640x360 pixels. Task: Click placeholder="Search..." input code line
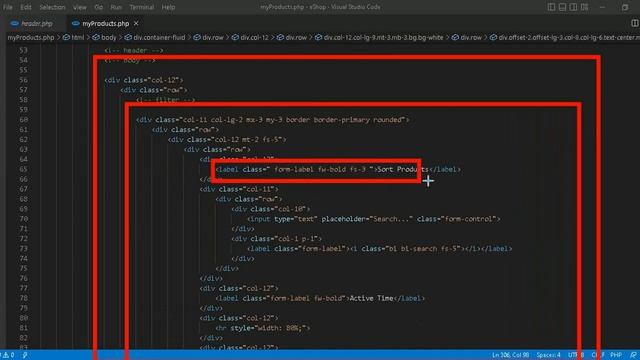point(373,219)
